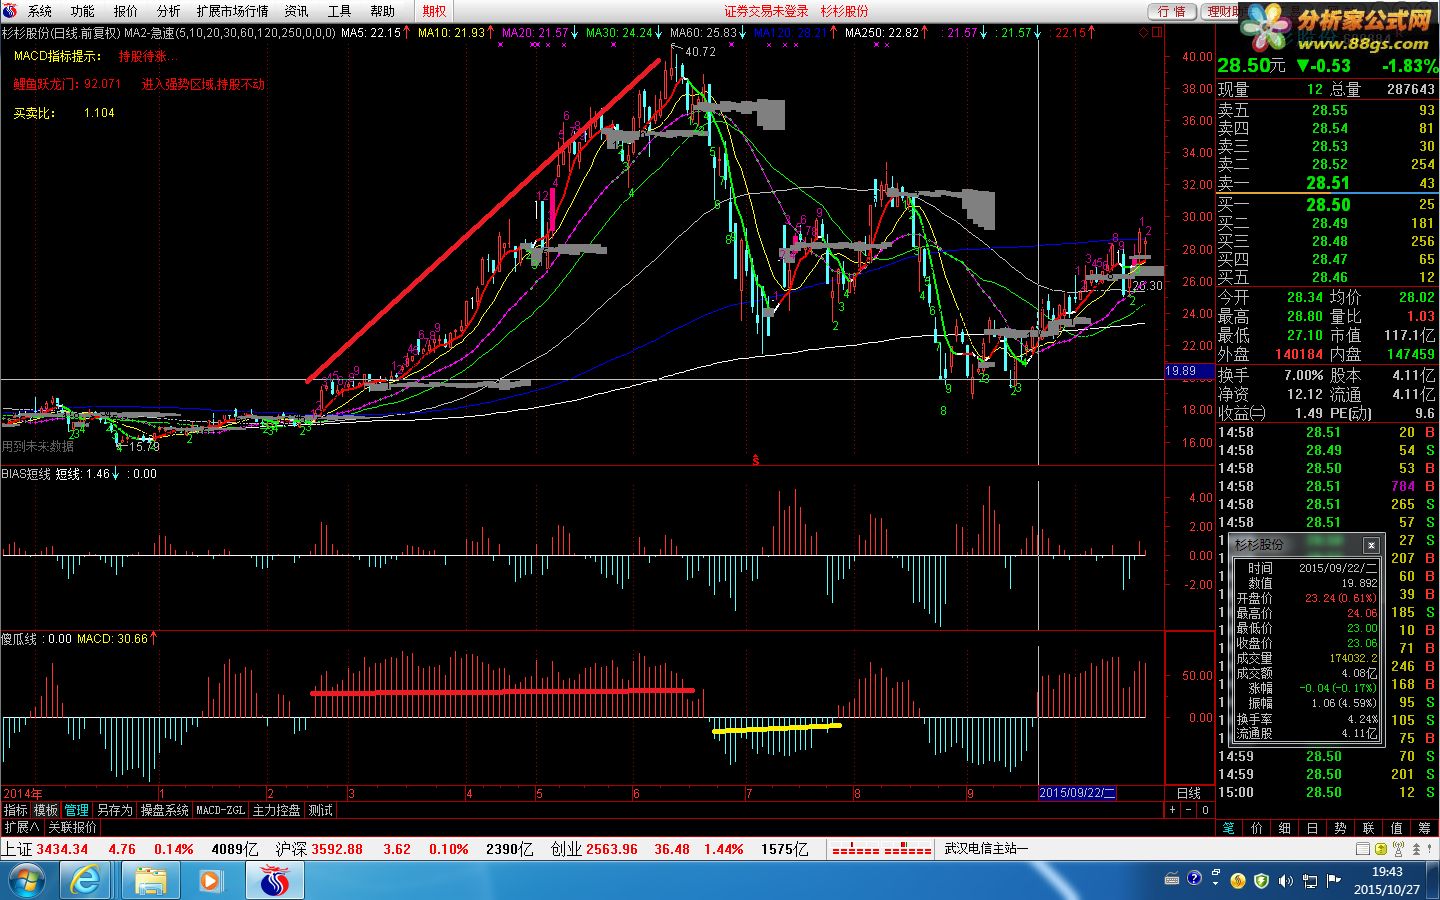
Task: Select the 测试 indicator tab
Action: [320, 810]
